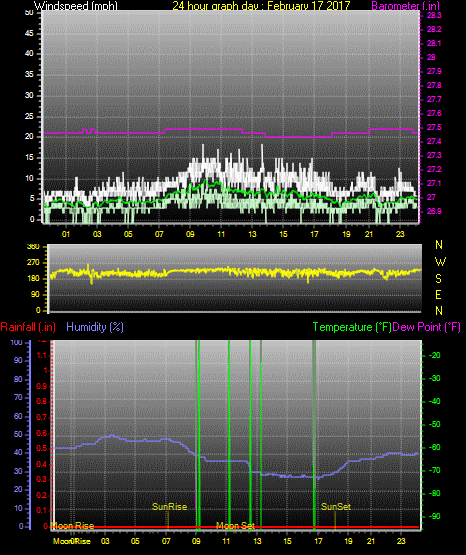Viewport: 466px width, 555px height.
Task: Click the 0.8 rainfall axis label
Action: [x=42, y=401]
